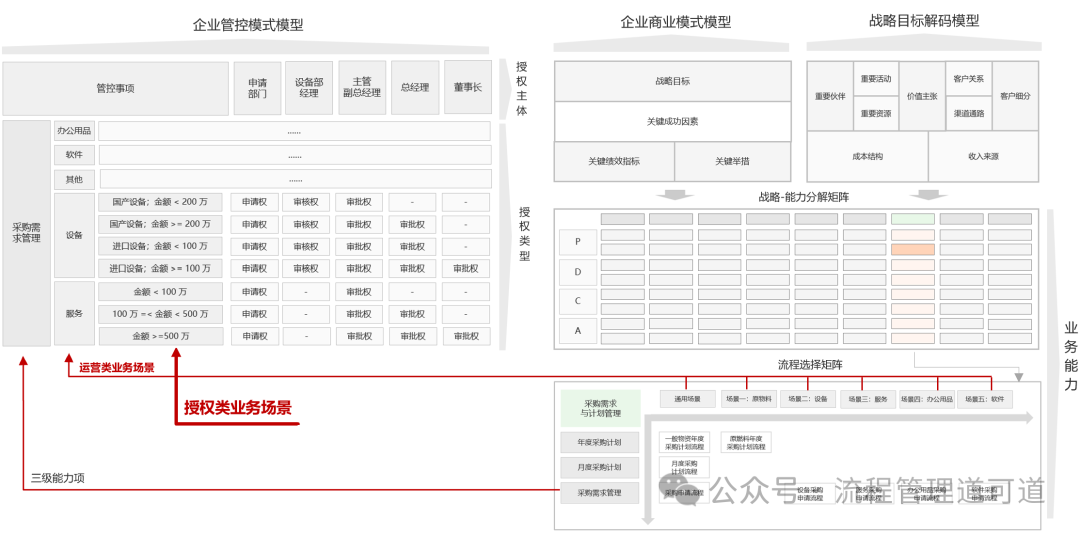Viewport: 1080px width, 534px height.
Task: Select the light green matrix header cell
Action: coord(912,219)
